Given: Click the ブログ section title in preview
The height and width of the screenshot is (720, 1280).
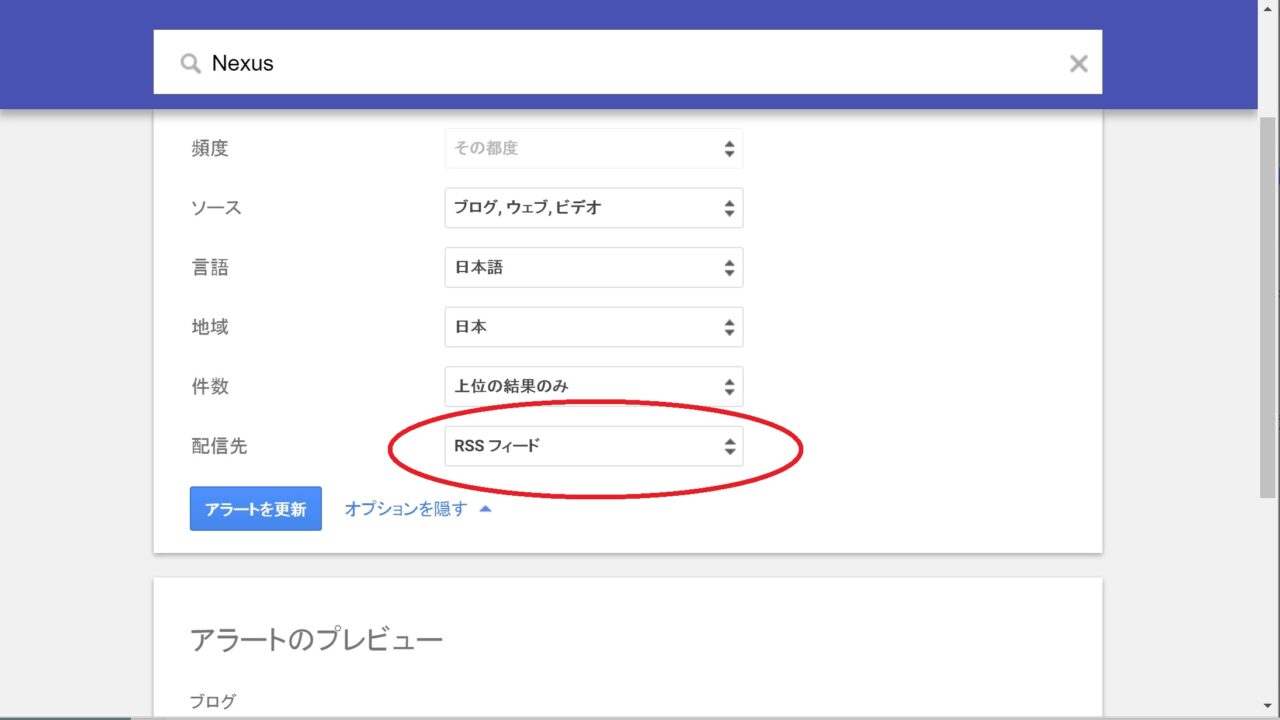Looking at the screenshot, I should 213,701.
